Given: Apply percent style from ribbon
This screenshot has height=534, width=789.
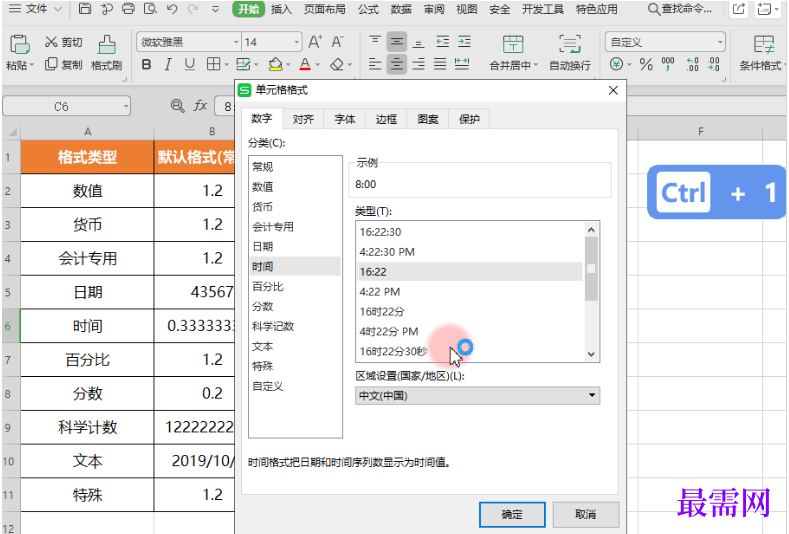Looking at the screenshot, I should (x=645, y=65).
